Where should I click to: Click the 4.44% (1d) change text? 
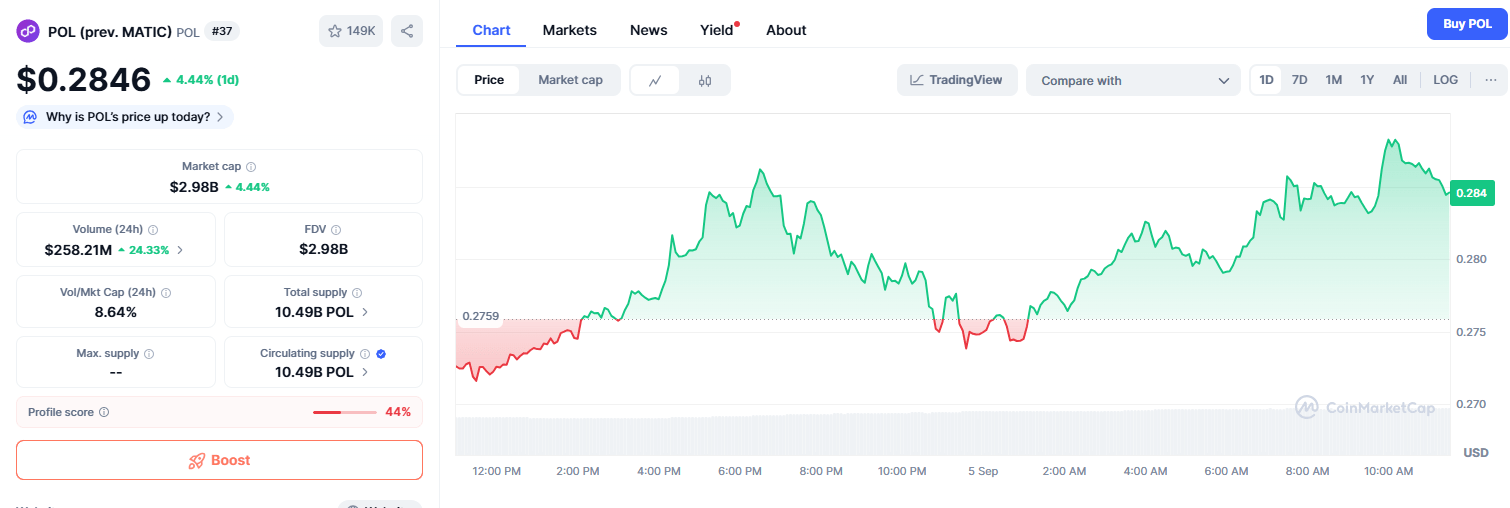200,80
